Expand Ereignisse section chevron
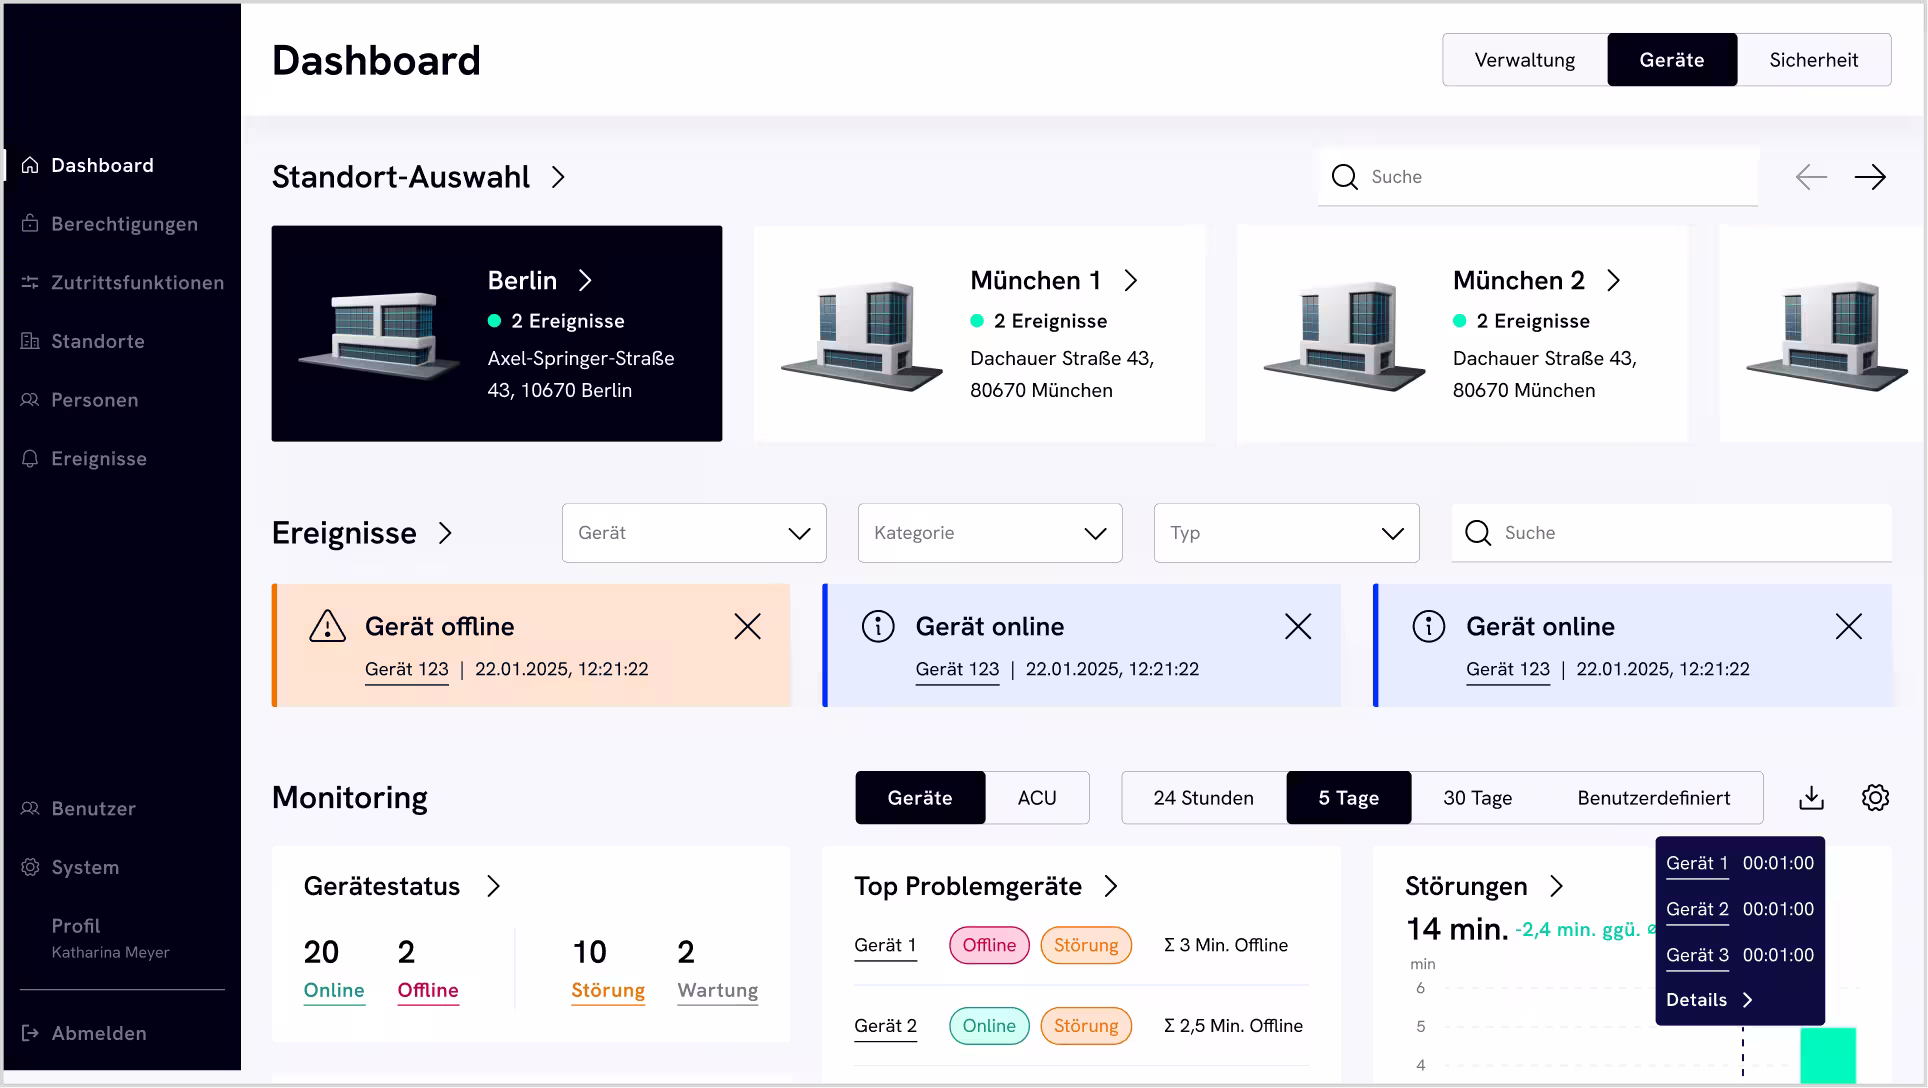 pyautogui.click(x=445, y=533)
